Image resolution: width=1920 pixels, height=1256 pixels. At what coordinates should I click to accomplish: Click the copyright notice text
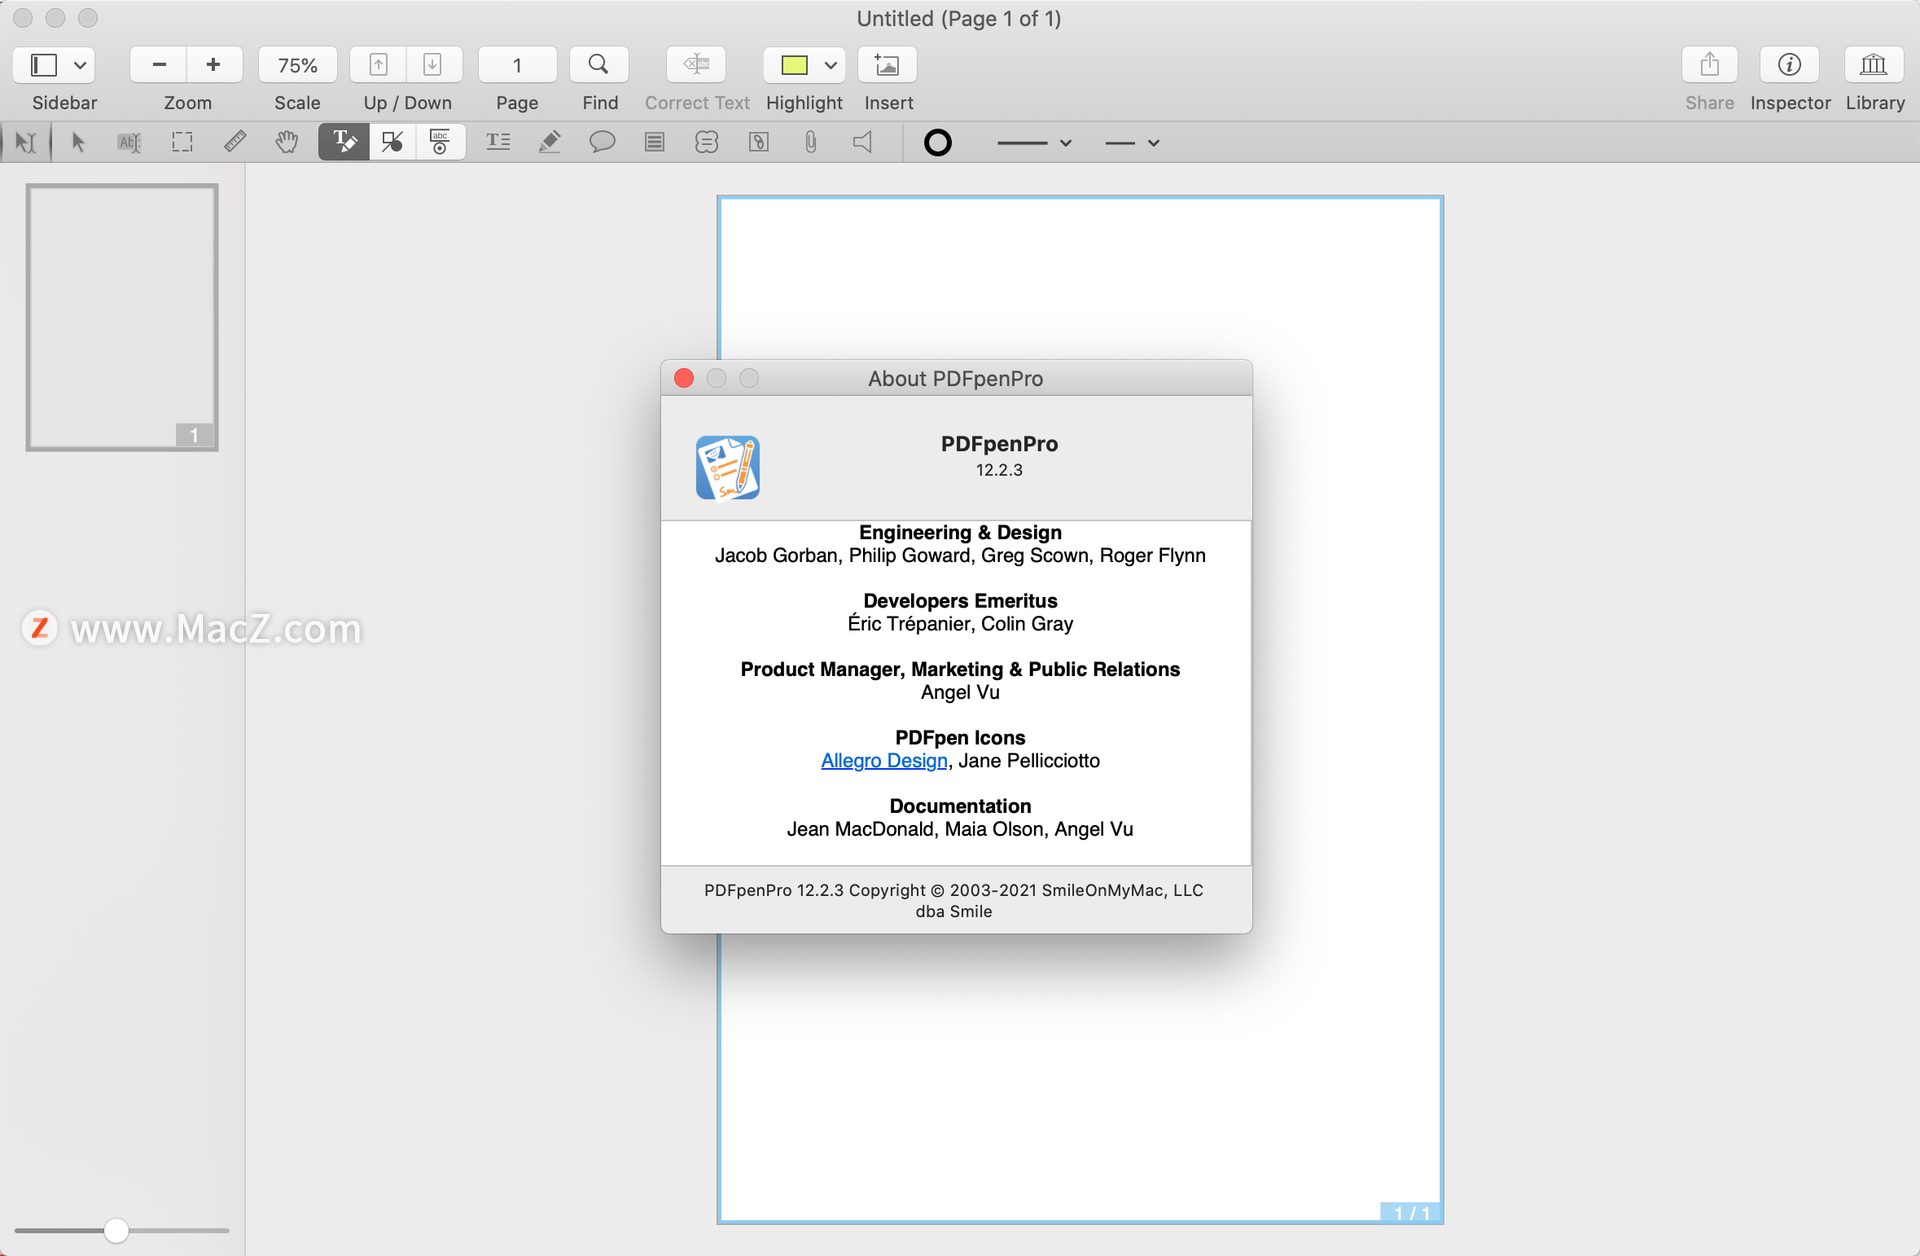(954, 901)
